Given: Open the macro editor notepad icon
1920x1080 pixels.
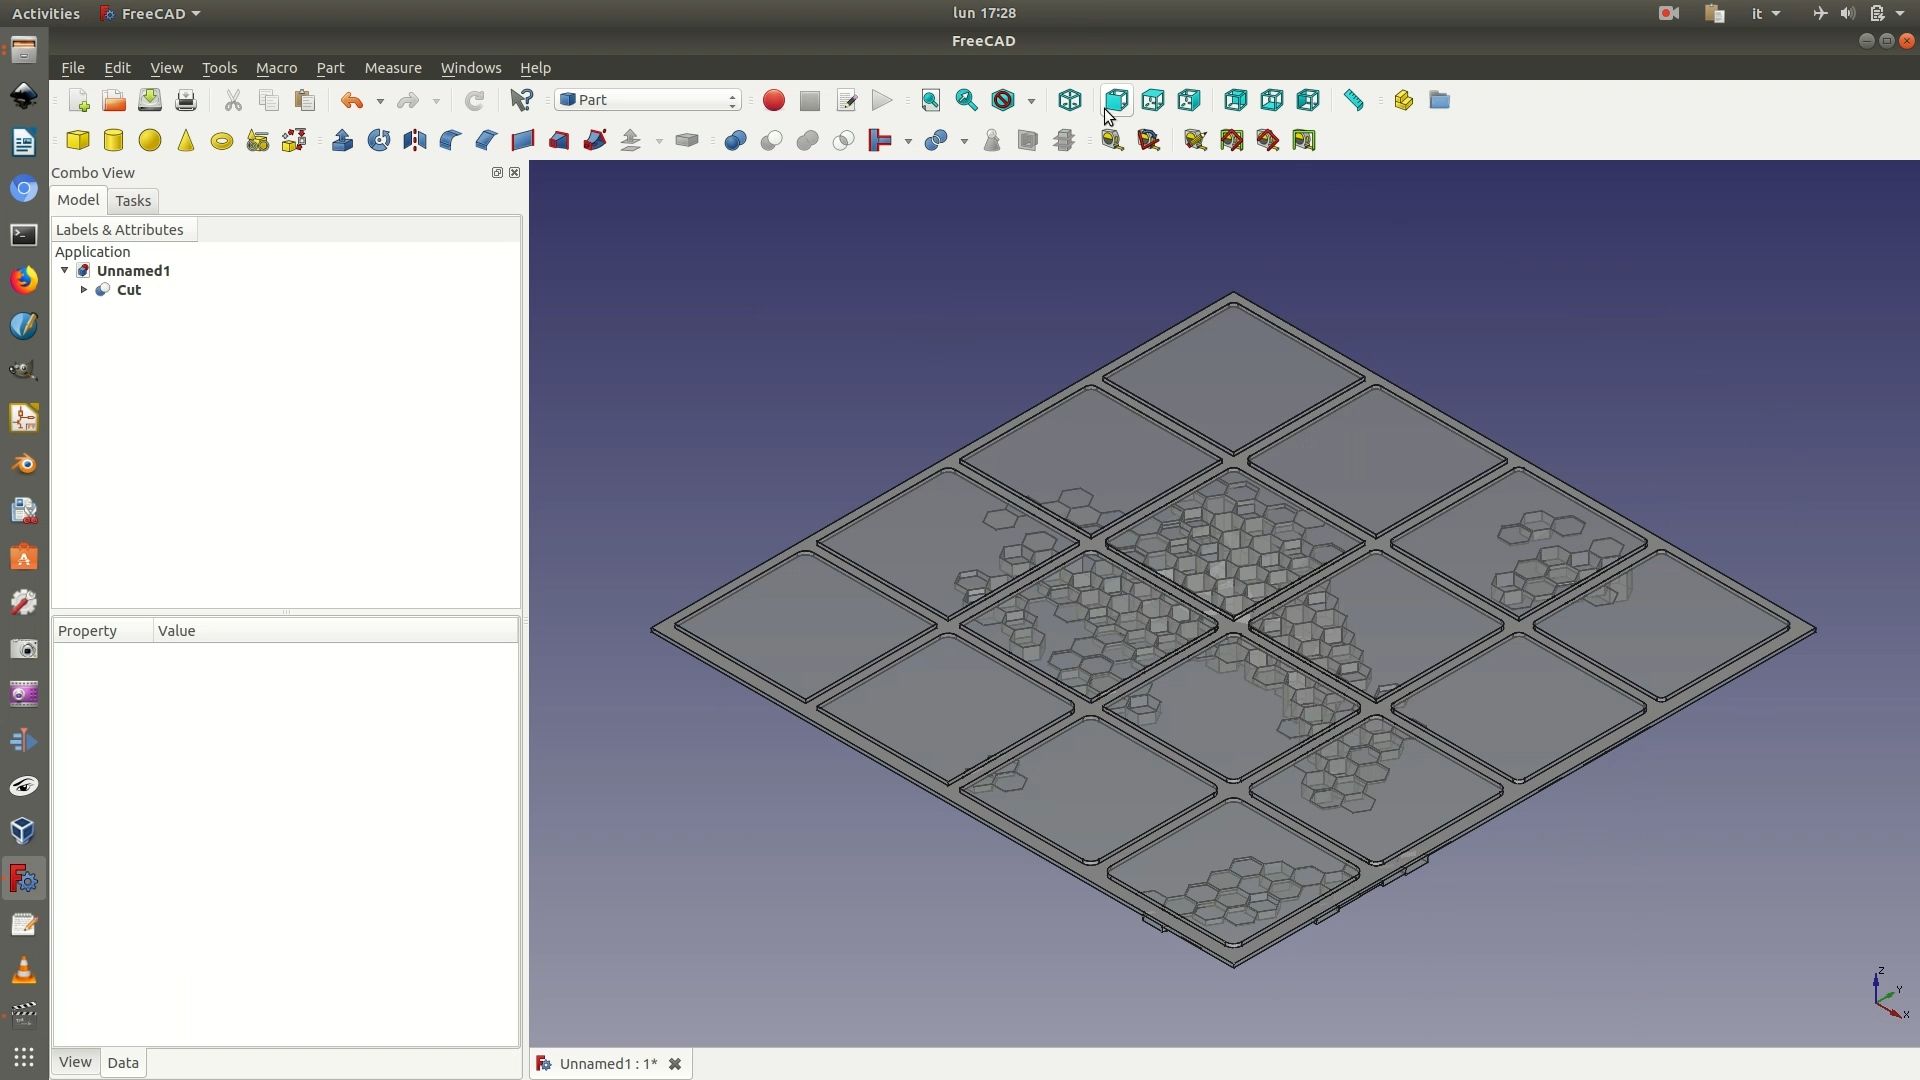Looking at the screenshot, I should (846, 100).
